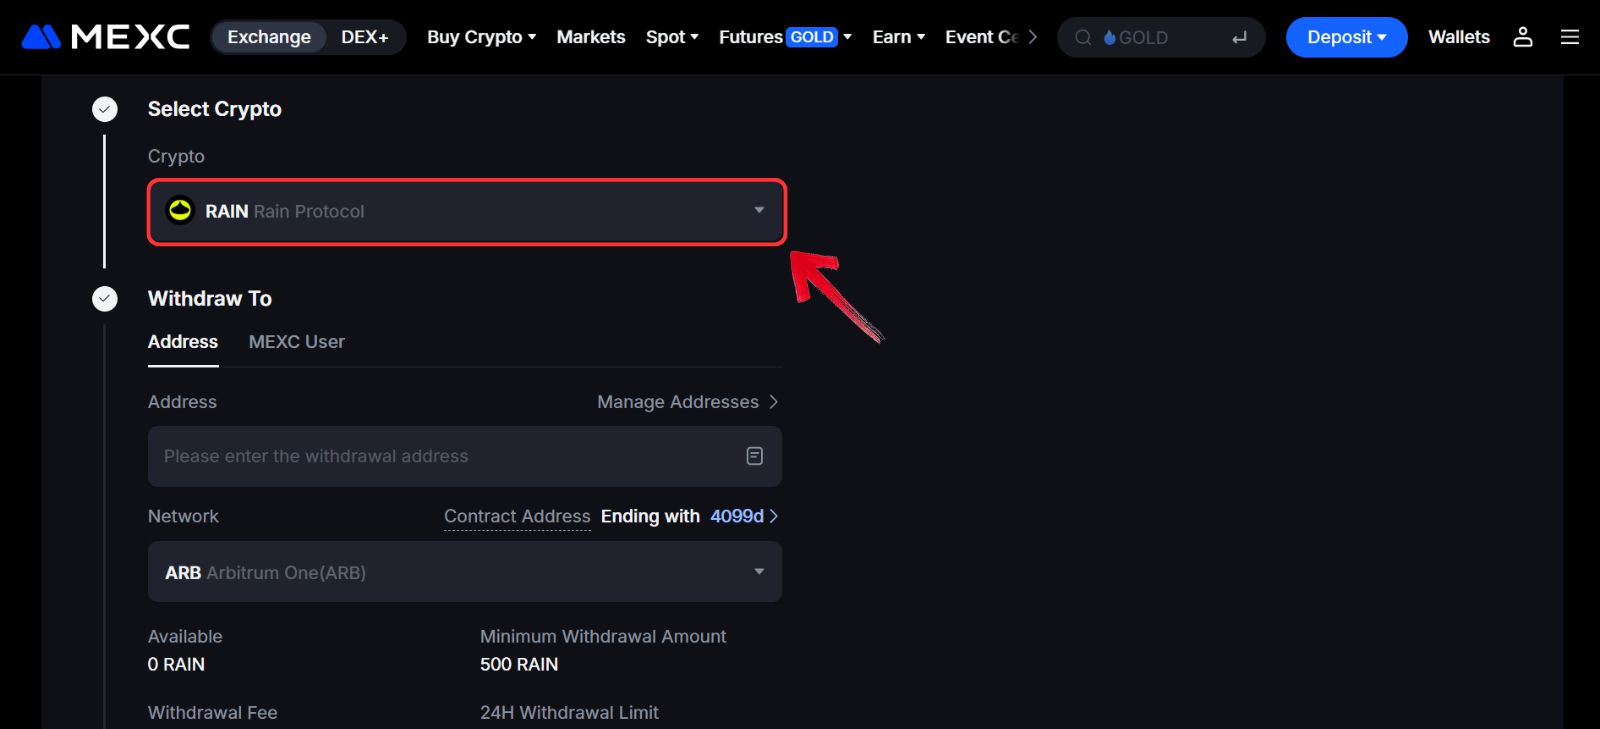The image size is (1600, 729).
Task: Click the RAIN coin icon
Action: pos(180,210)
